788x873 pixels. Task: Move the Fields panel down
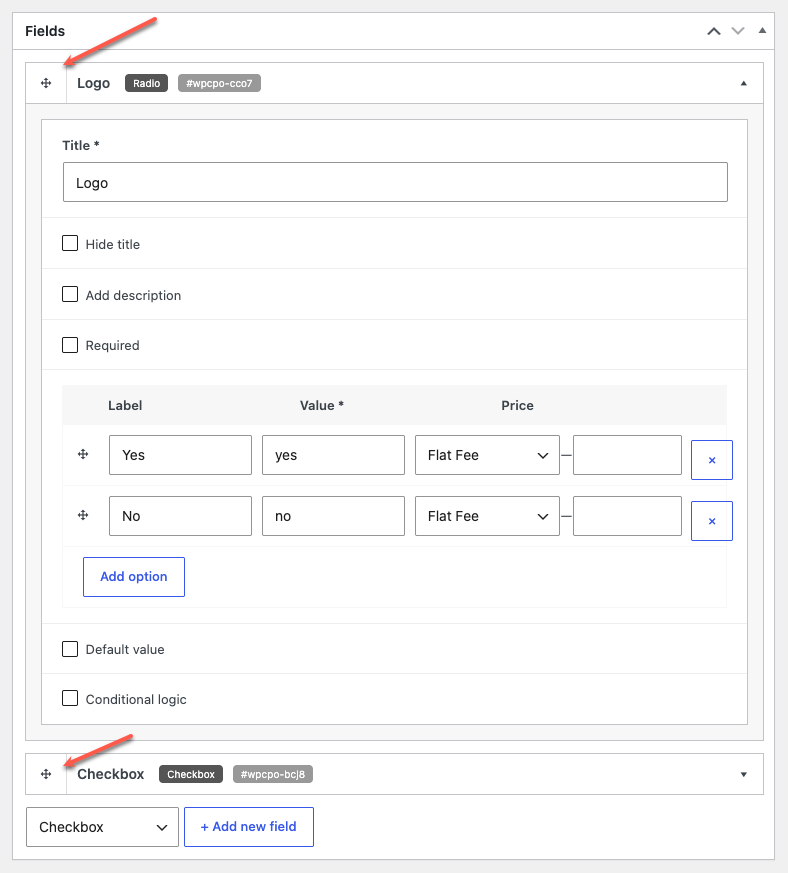coord(738,31)
